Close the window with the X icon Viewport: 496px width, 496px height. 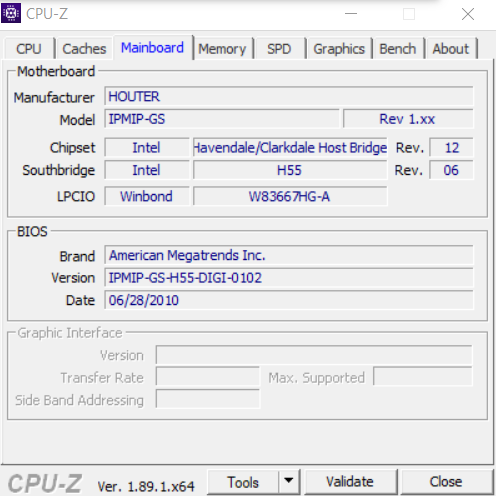[468, 14]
